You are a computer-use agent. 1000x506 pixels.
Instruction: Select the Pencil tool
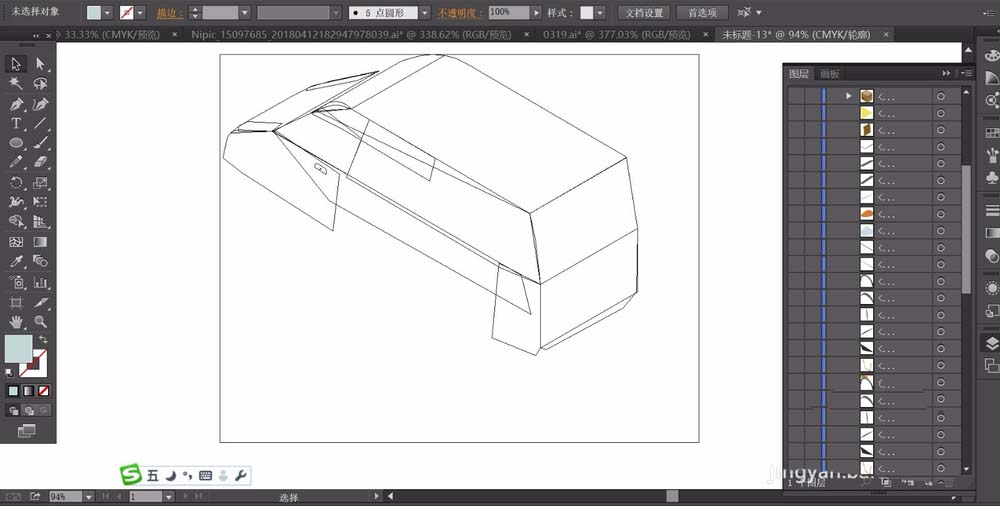point(16,163)
